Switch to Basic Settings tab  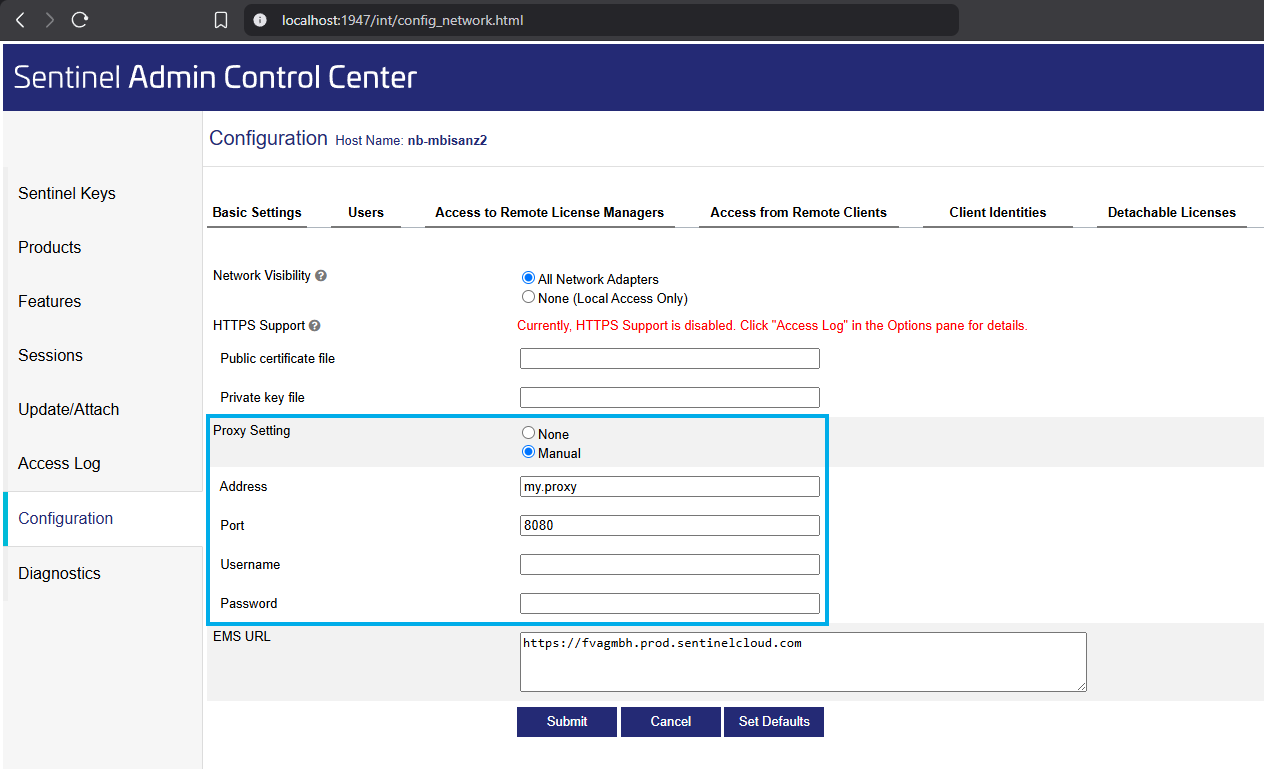click(257, 212)
